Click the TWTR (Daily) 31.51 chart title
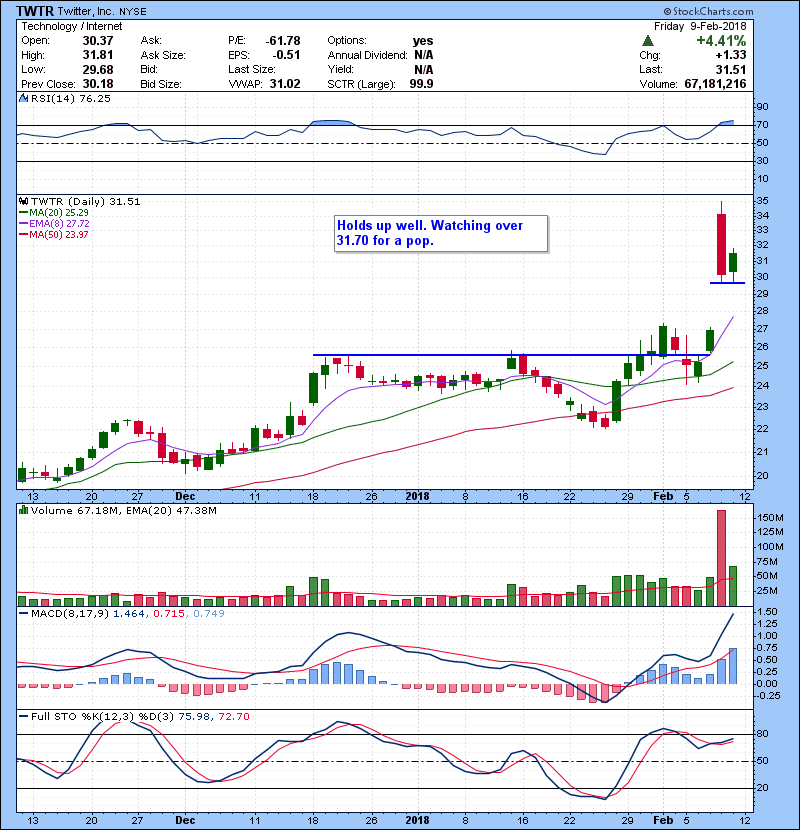 click(86, 202)
